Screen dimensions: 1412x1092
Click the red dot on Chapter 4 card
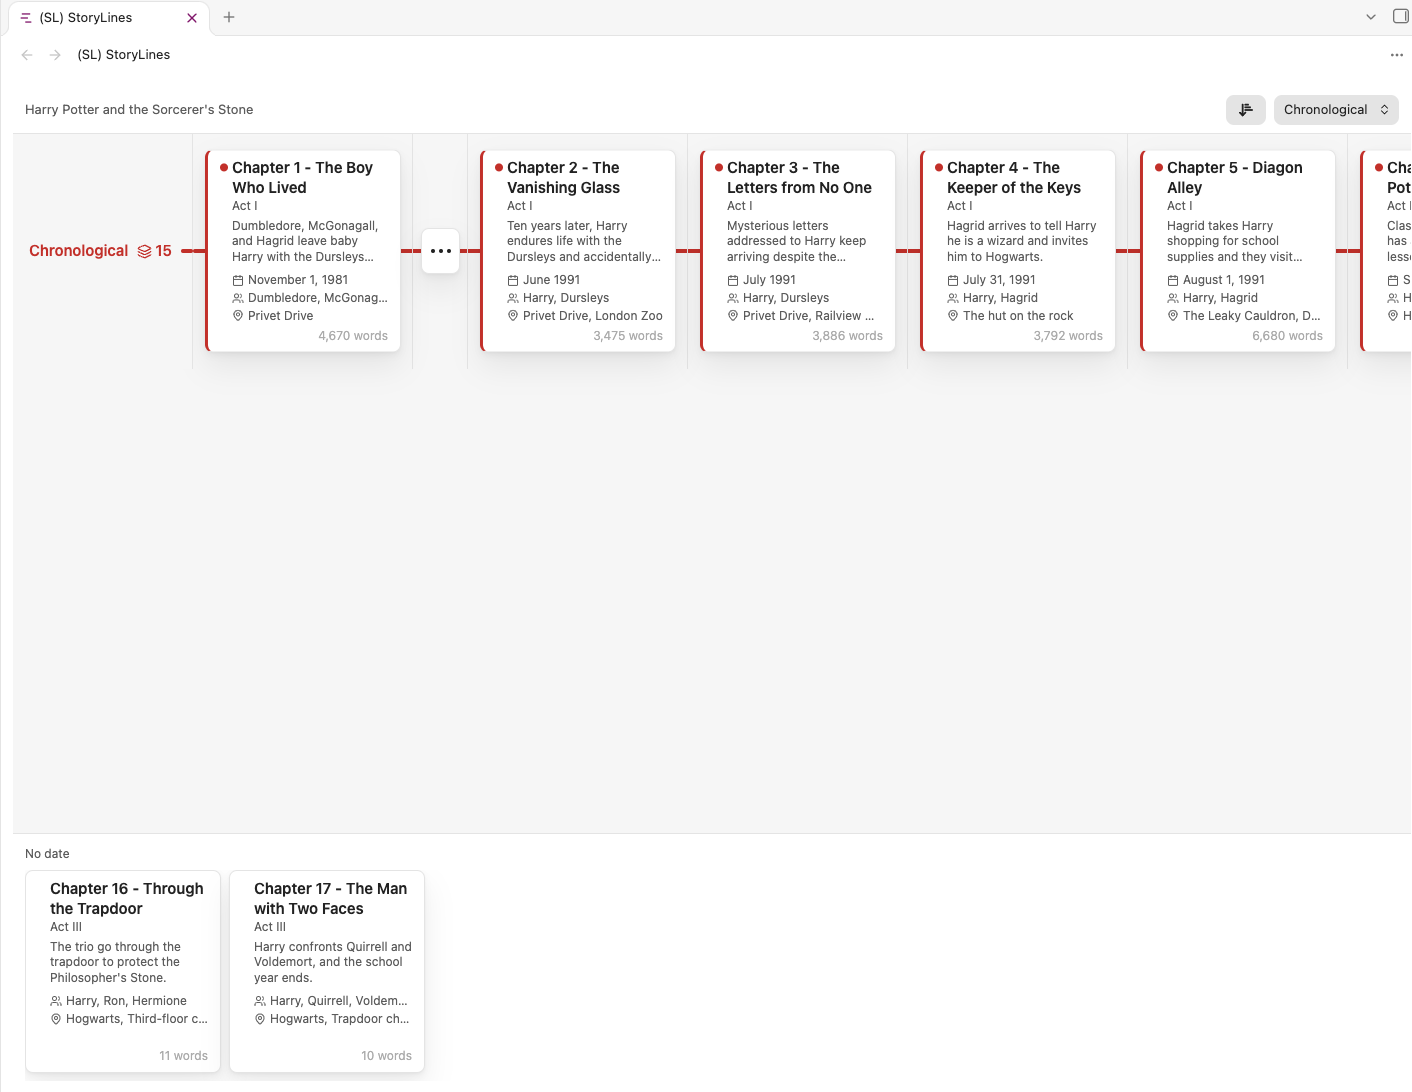pyautogui.click(x=939, y=168)
